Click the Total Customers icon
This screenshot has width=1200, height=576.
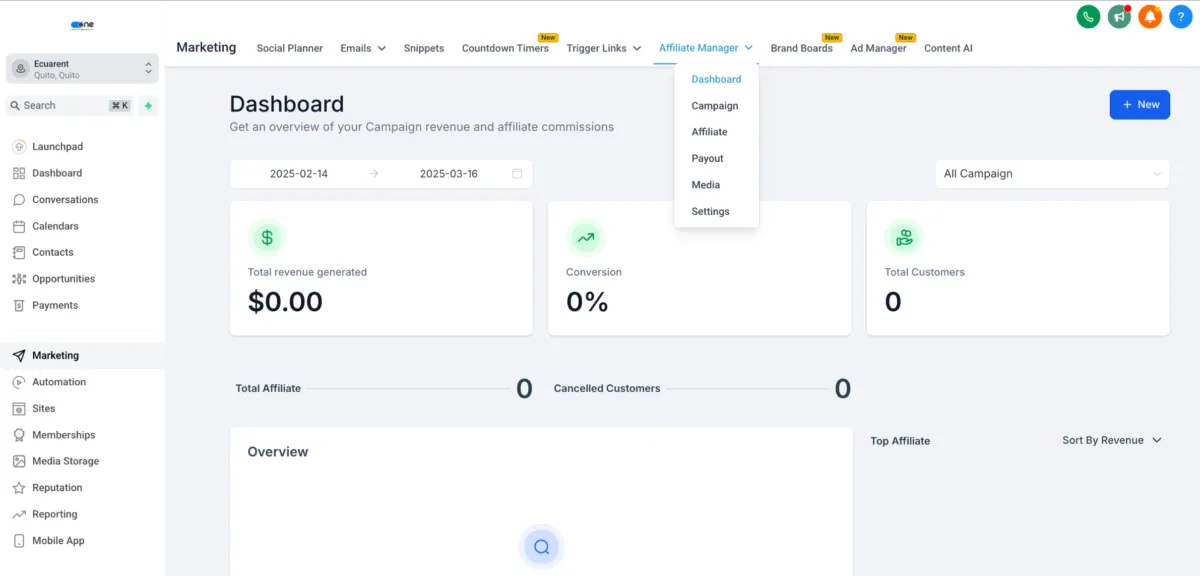tap(904, 238)
